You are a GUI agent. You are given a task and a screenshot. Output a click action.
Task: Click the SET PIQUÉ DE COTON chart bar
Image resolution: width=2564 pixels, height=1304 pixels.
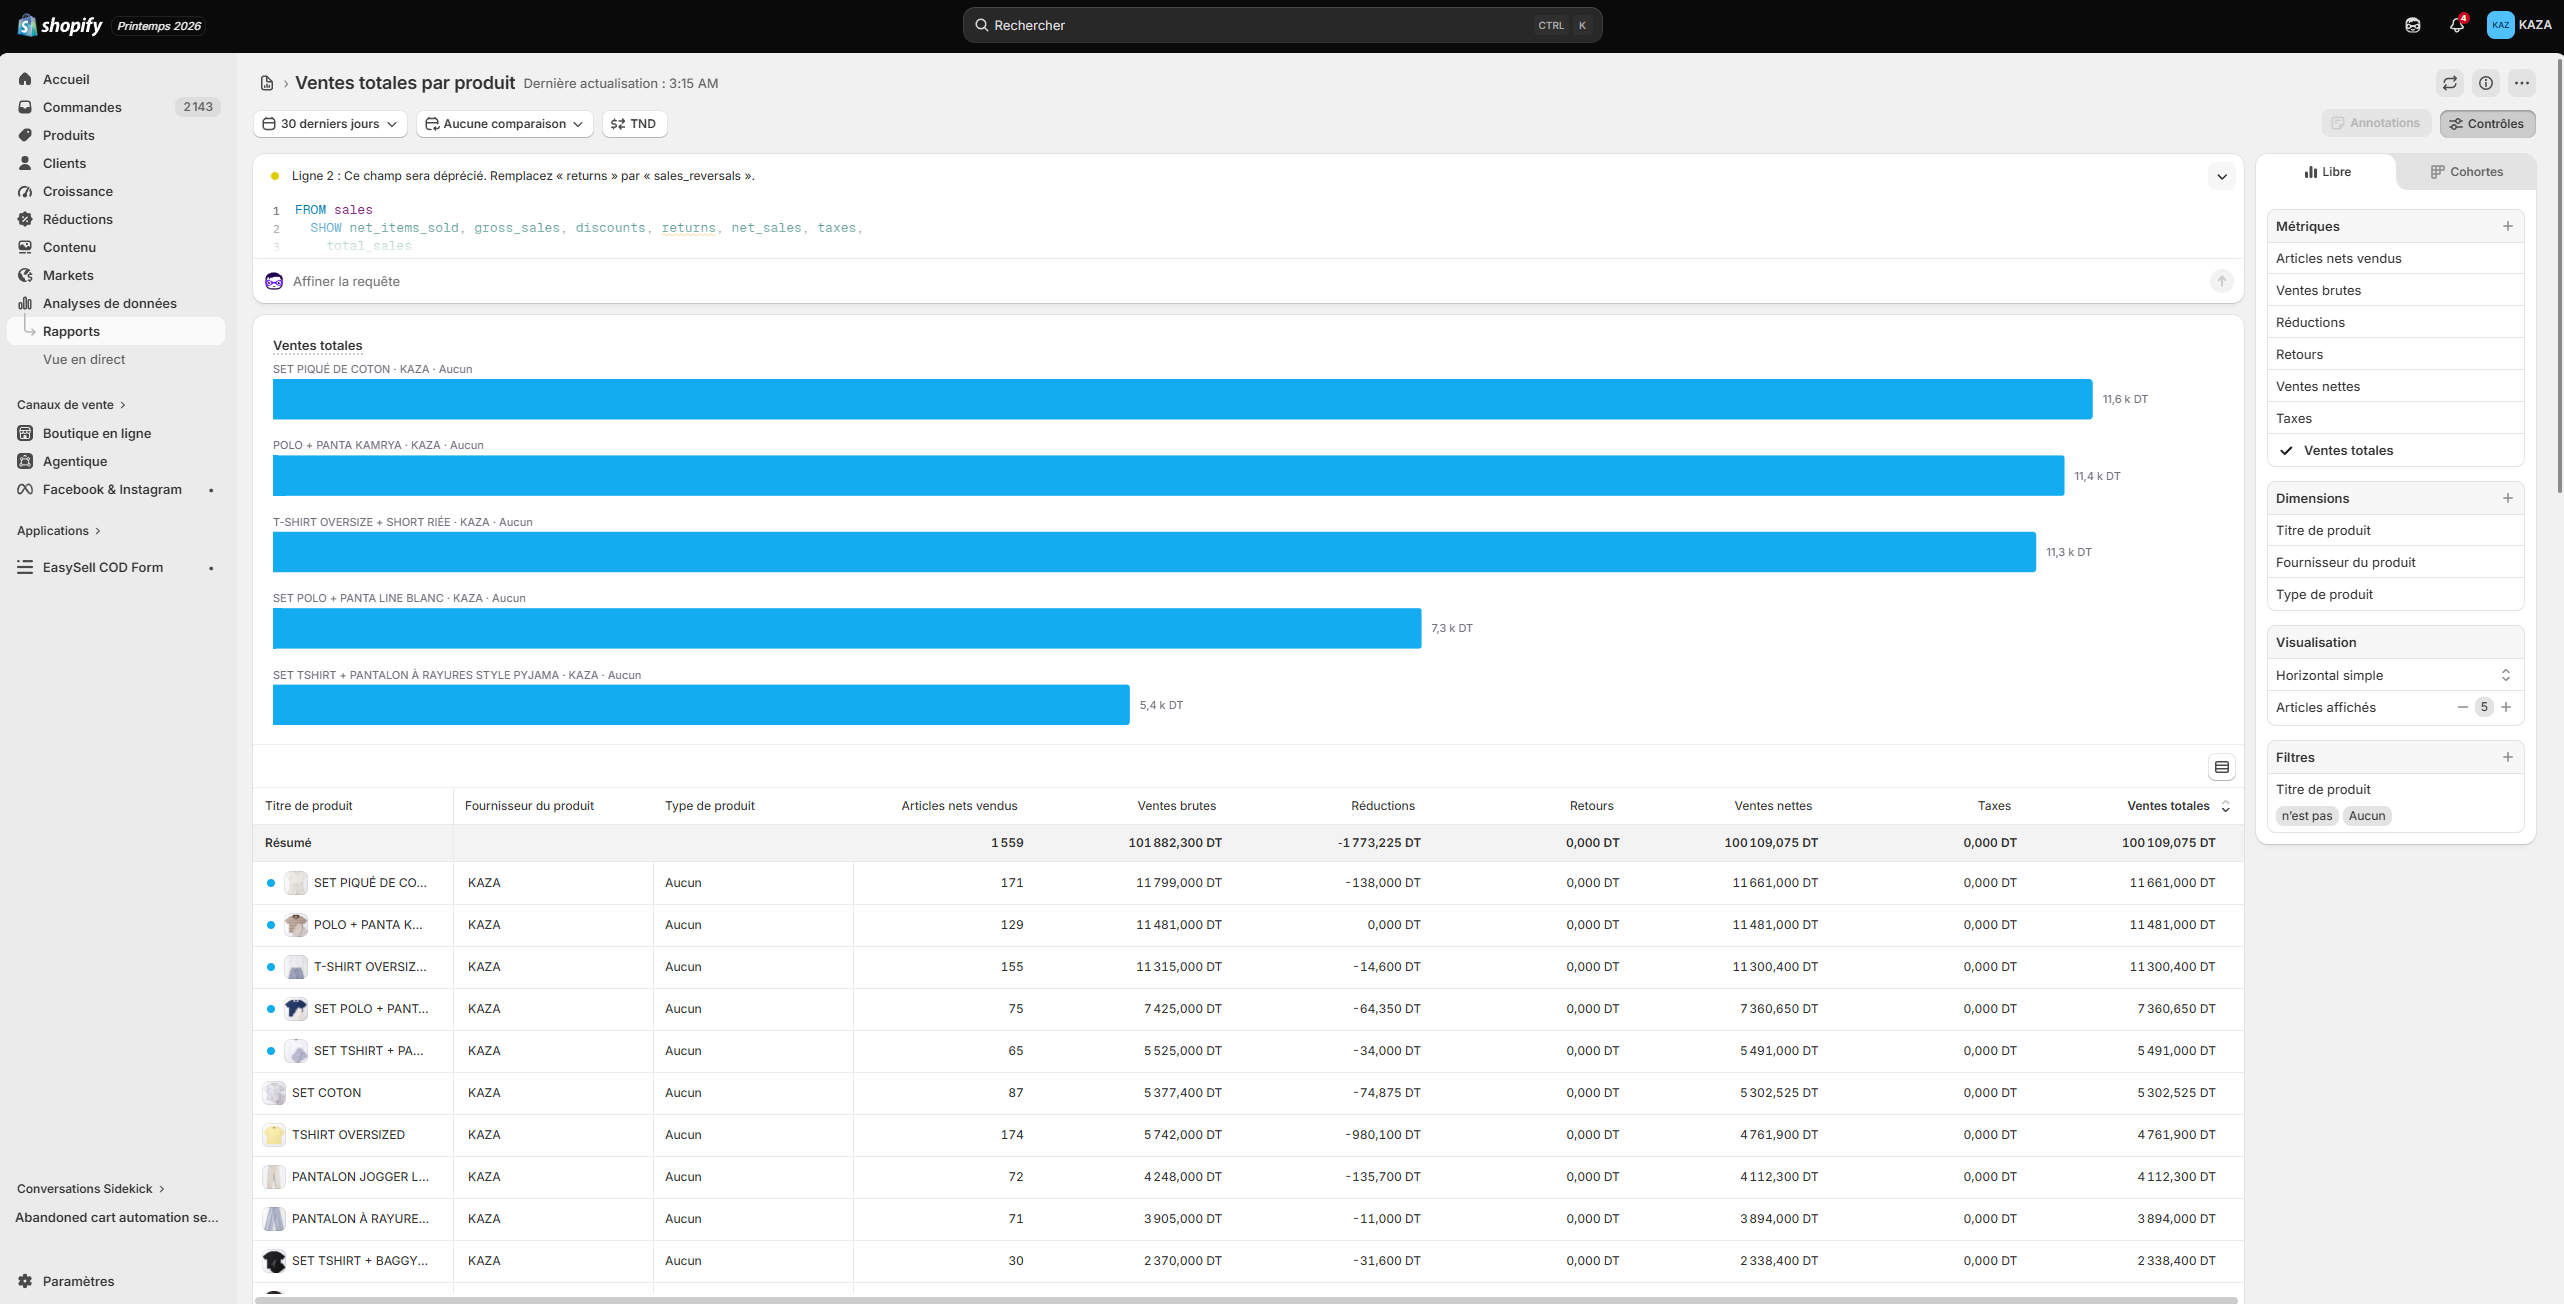(x=1182, y=399)
